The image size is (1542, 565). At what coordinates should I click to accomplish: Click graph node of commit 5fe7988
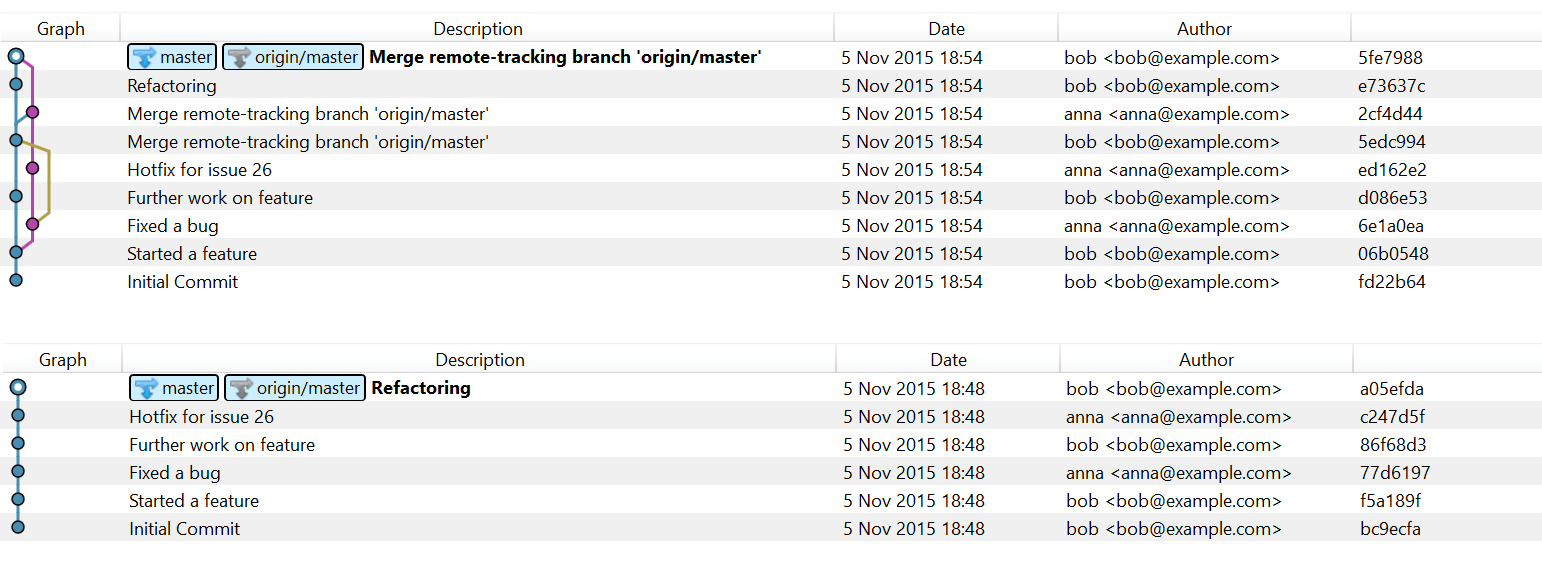(x=16, y=57)
